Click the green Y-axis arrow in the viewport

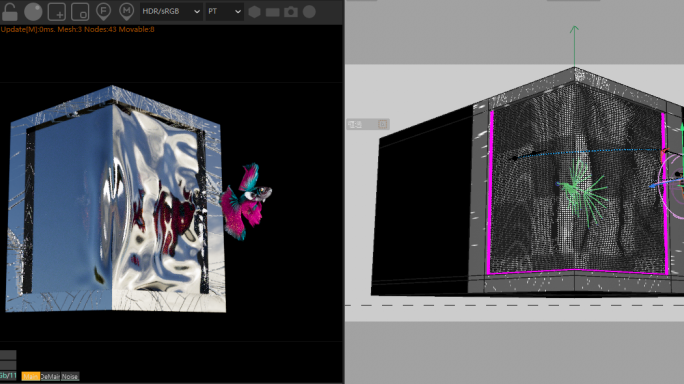tap(574, 46)
